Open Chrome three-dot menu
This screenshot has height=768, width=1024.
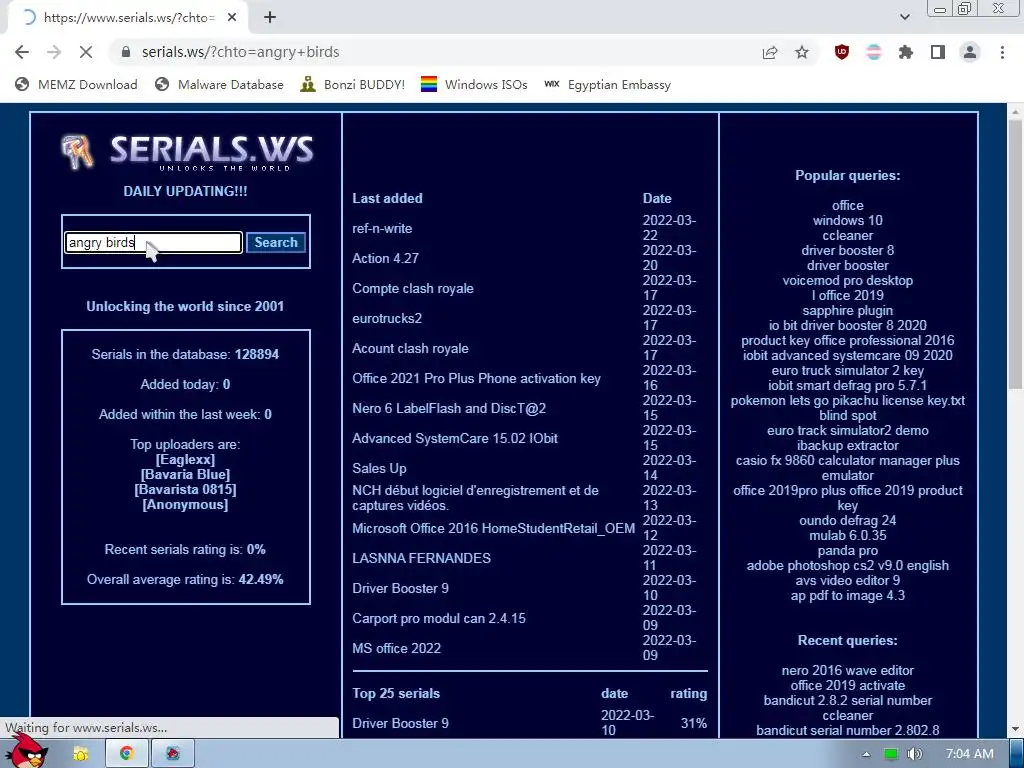(x=1002, y=52)
